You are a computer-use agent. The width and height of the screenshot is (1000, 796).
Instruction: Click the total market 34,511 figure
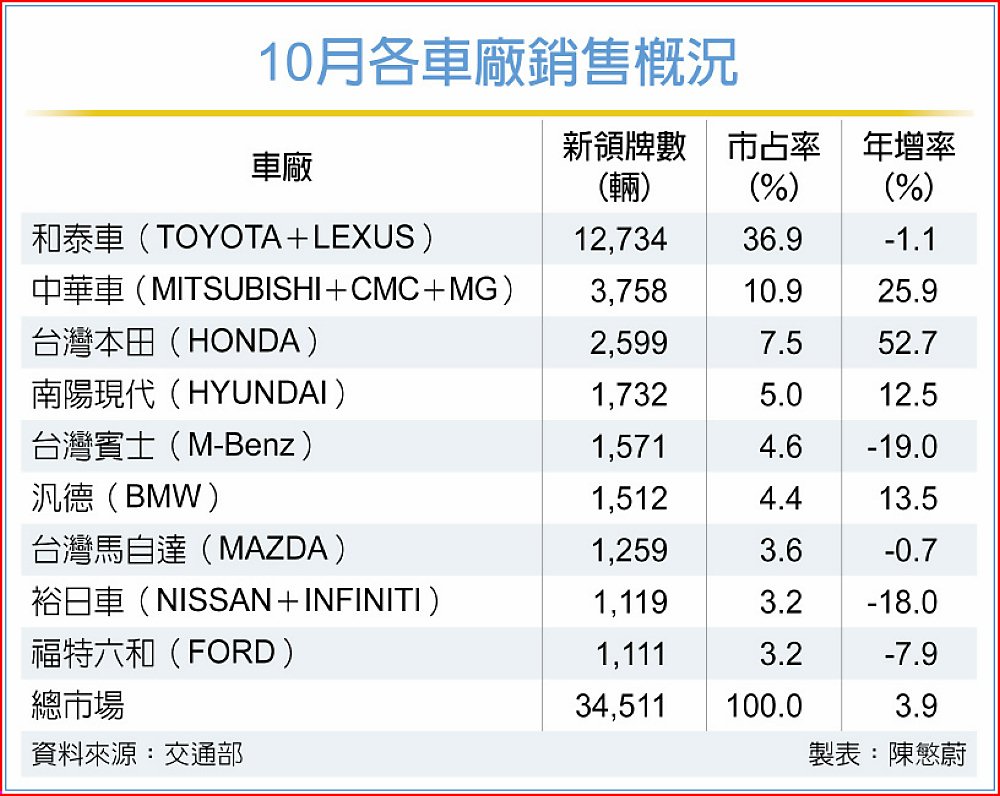click(620, 707)
